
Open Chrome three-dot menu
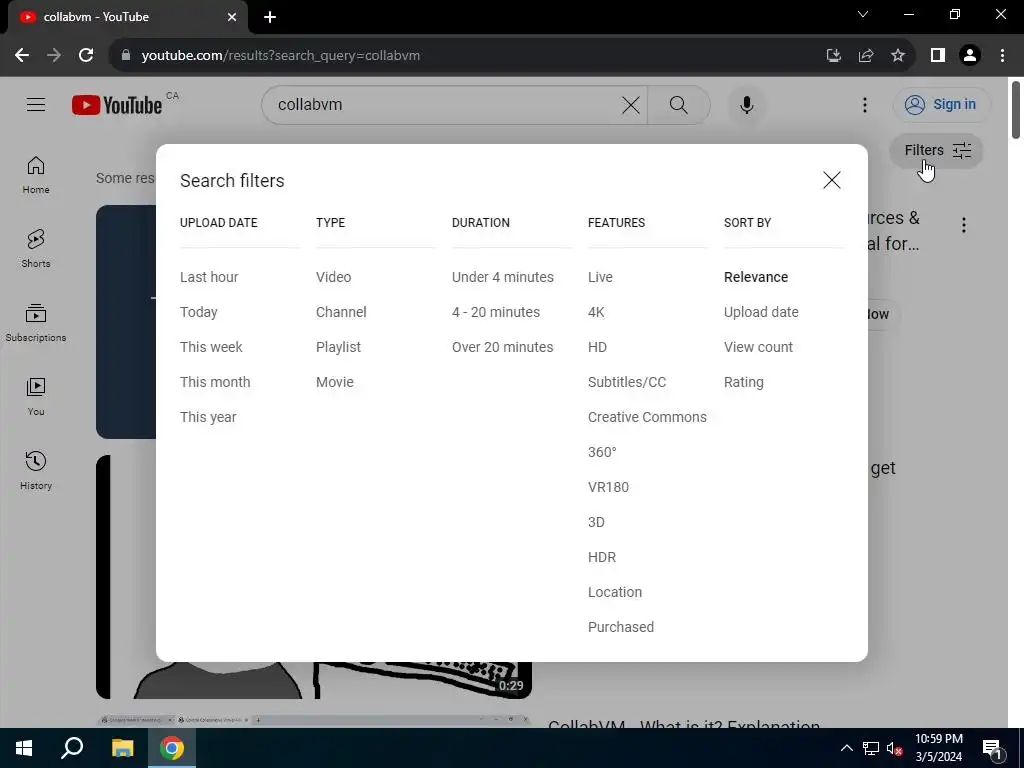click(1002, 56)
